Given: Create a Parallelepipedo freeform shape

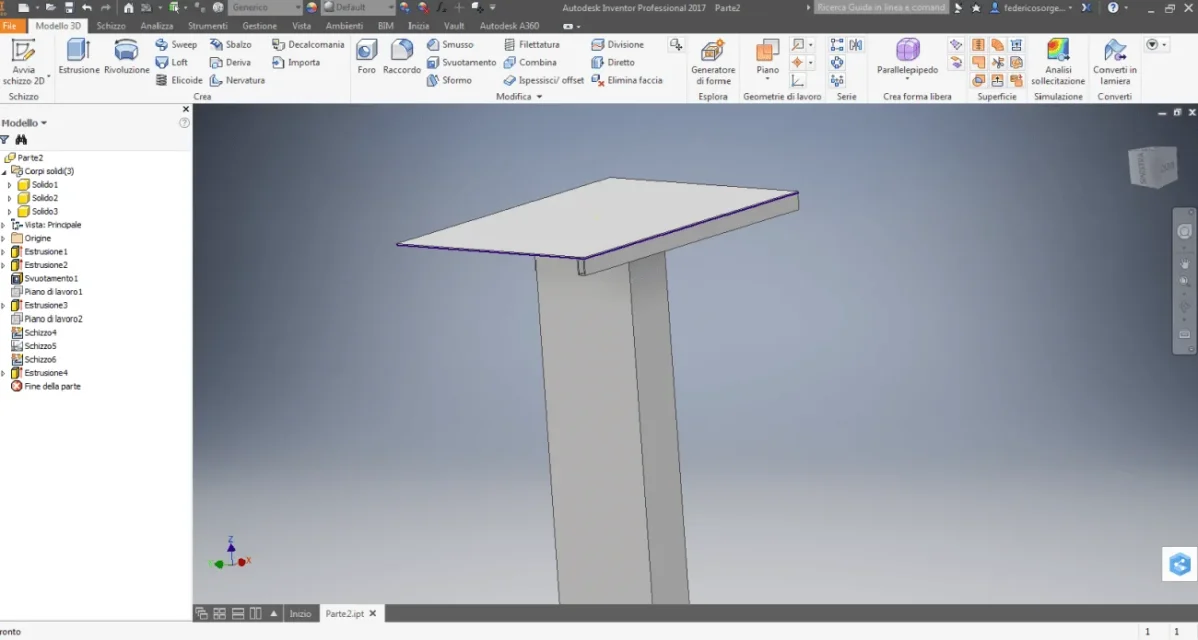Looking at the screenshot, I should (907, 57).
